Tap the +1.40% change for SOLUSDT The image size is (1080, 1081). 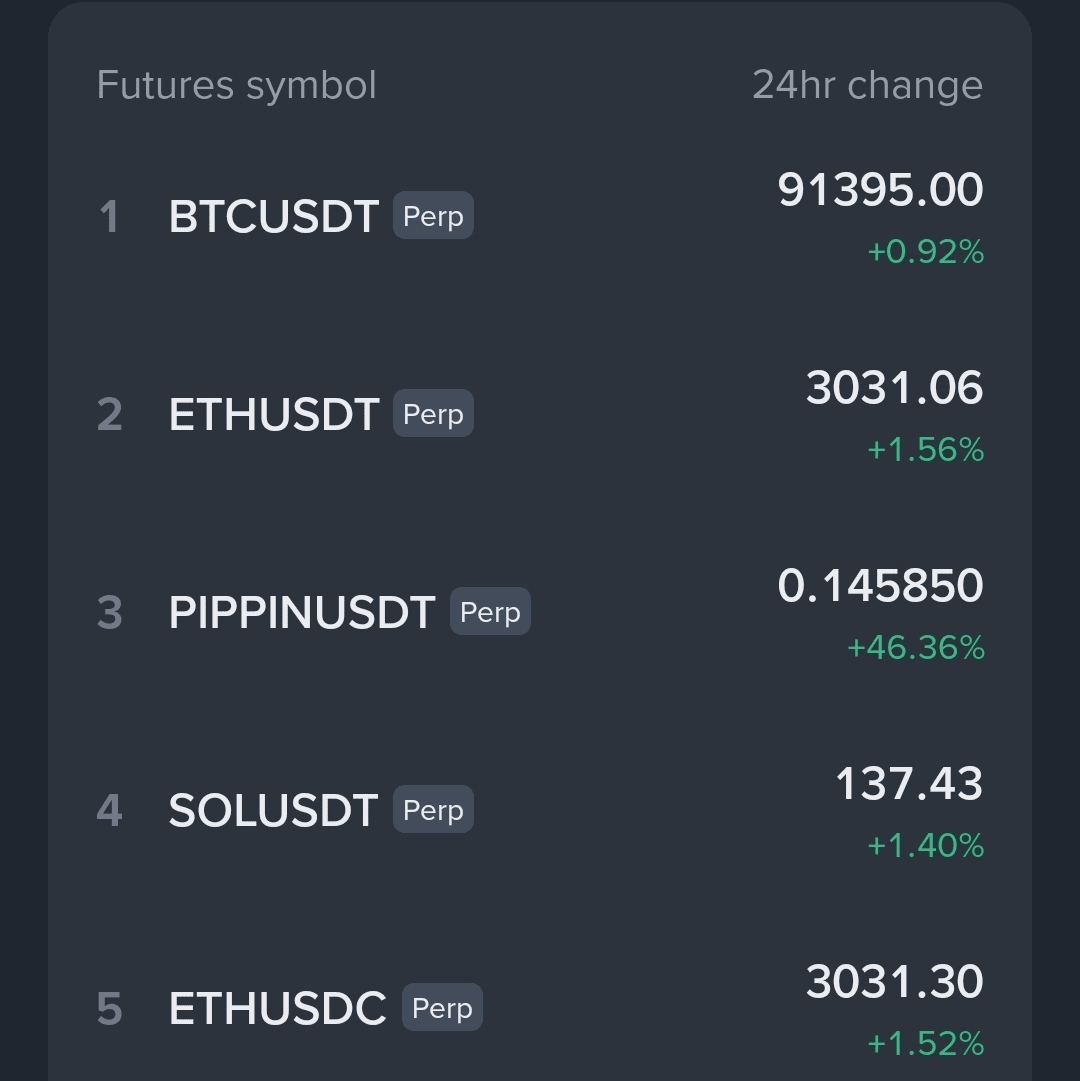[925, 846]
